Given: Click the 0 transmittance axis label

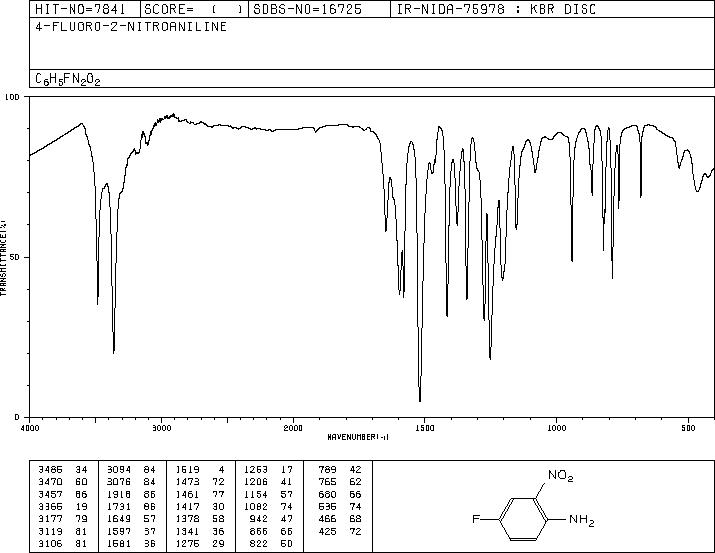Looking at the screenshot, I should pos(17,417).
